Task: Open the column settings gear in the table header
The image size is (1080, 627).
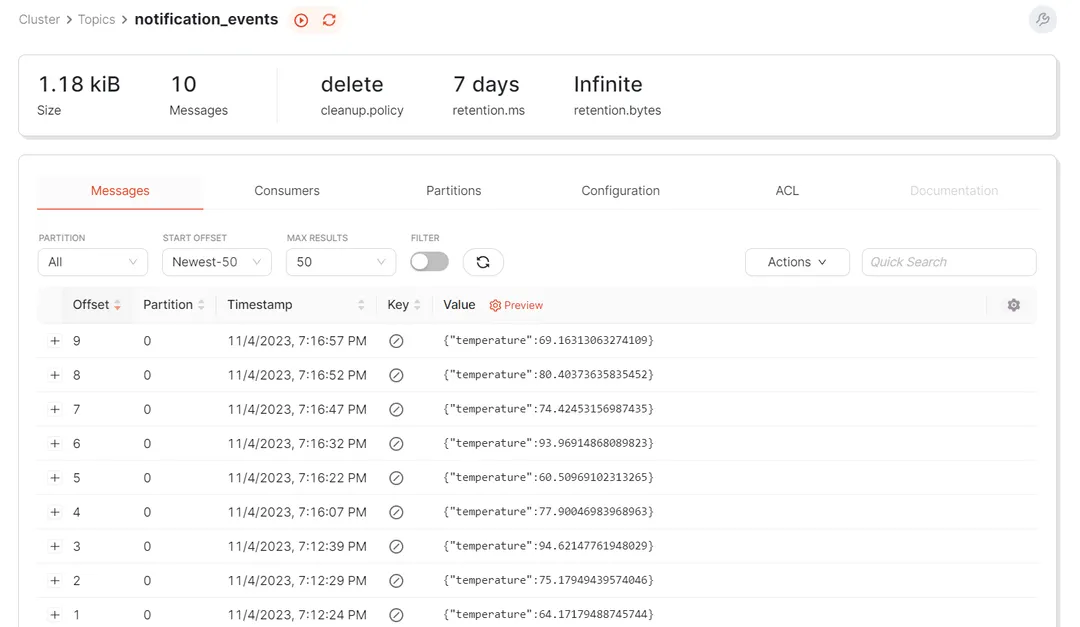Action: [1013, 305]
